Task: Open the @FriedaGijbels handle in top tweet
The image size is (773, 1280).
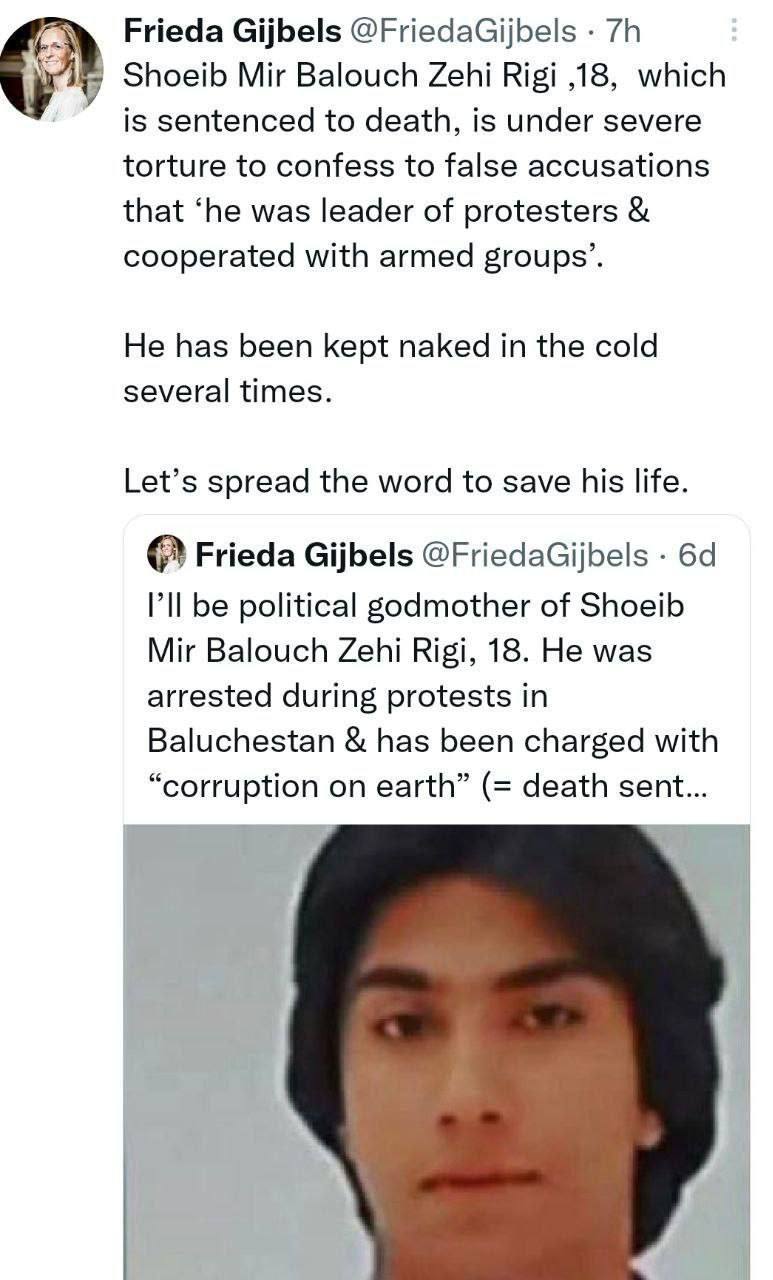Action: (462, 32)
